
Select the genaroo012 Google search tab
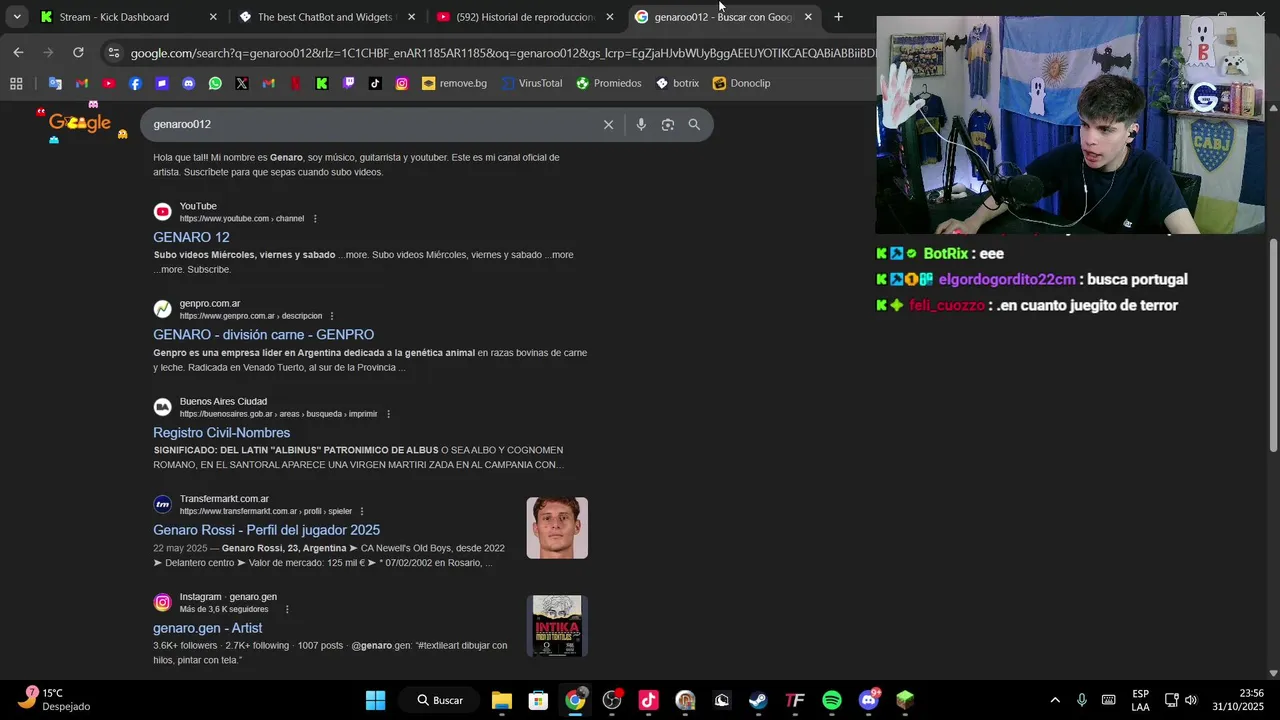(723, 17)
